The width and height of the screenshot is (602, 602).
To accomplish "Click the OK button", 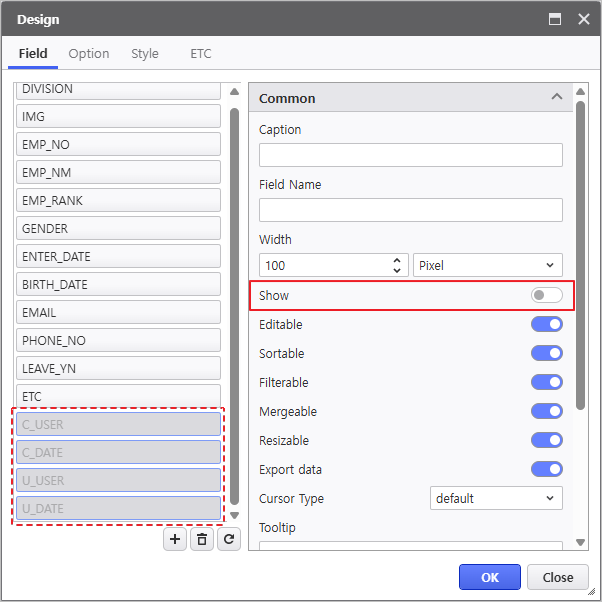I will coord(490,577).
